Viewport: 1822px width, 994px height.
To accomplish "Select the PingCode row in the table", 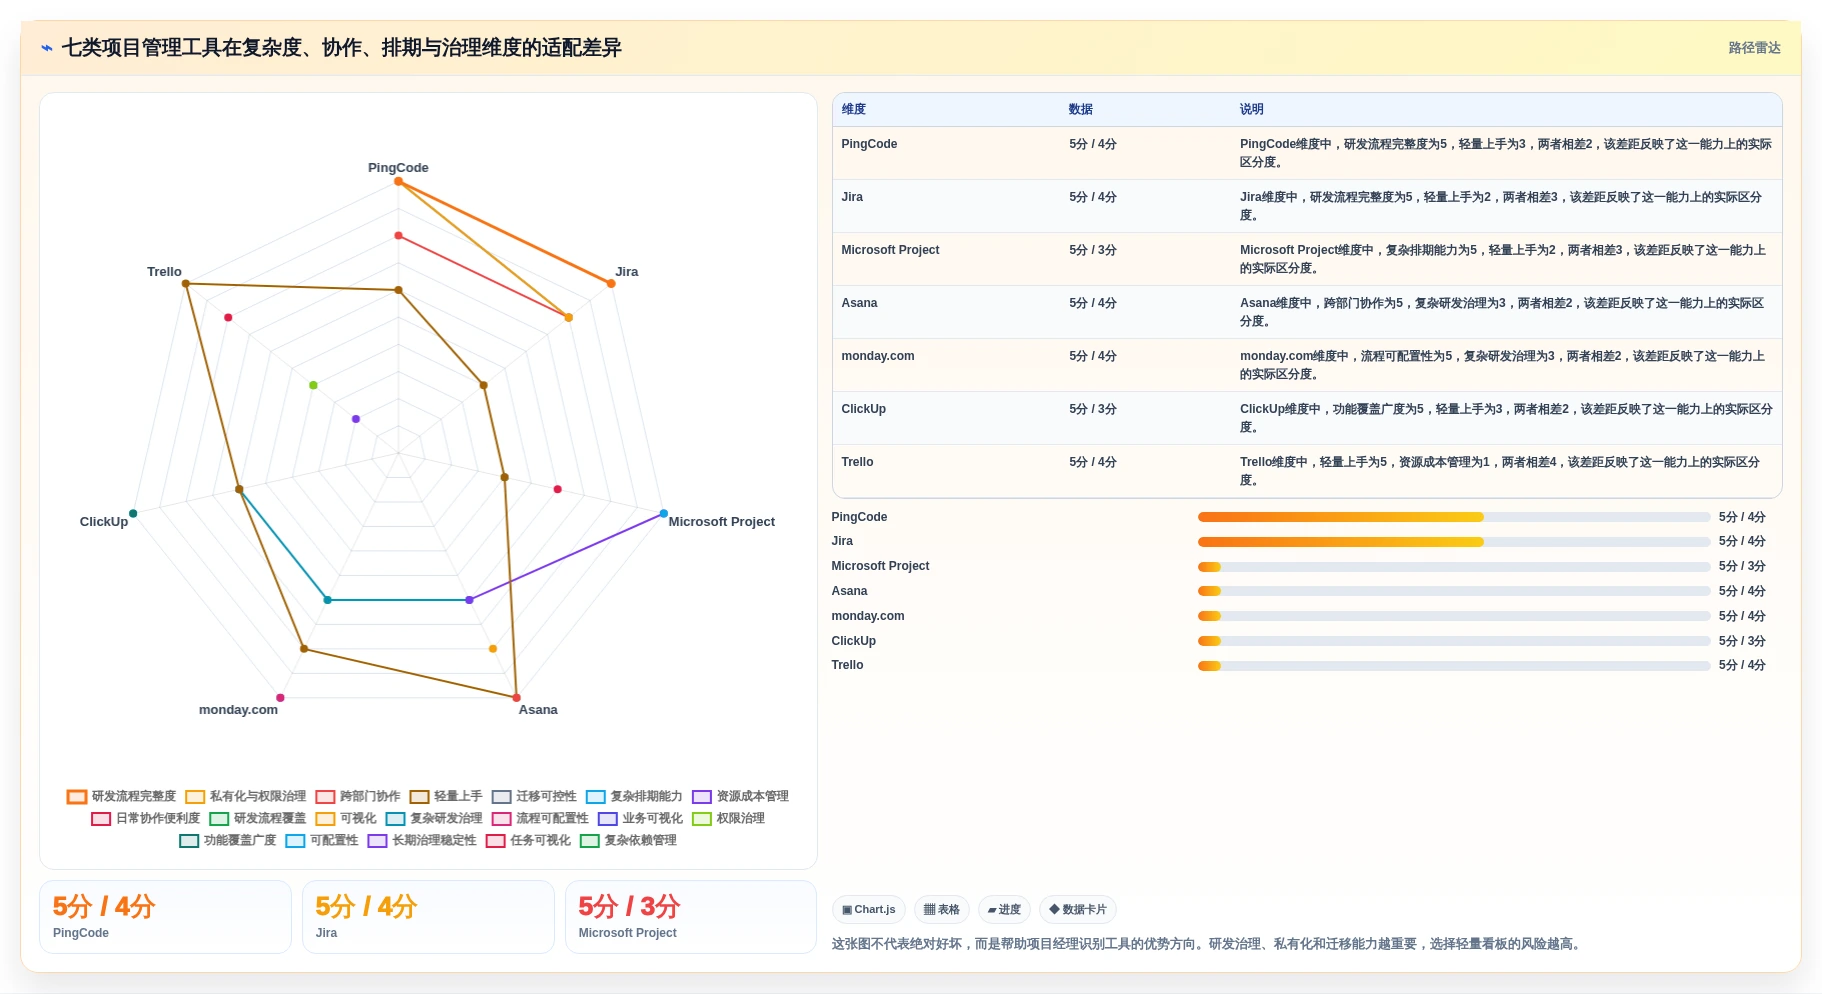I will pyautogui.click(x=1306, y=153).
